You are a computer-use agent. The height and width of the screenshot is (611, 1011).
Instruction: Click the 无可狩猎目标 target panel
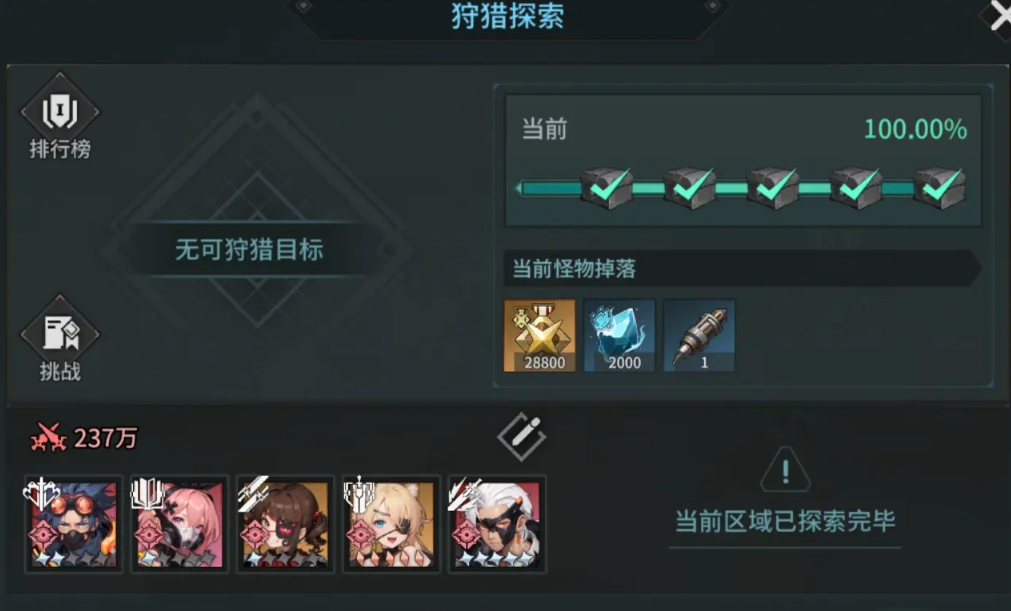(x=249, y=249)
